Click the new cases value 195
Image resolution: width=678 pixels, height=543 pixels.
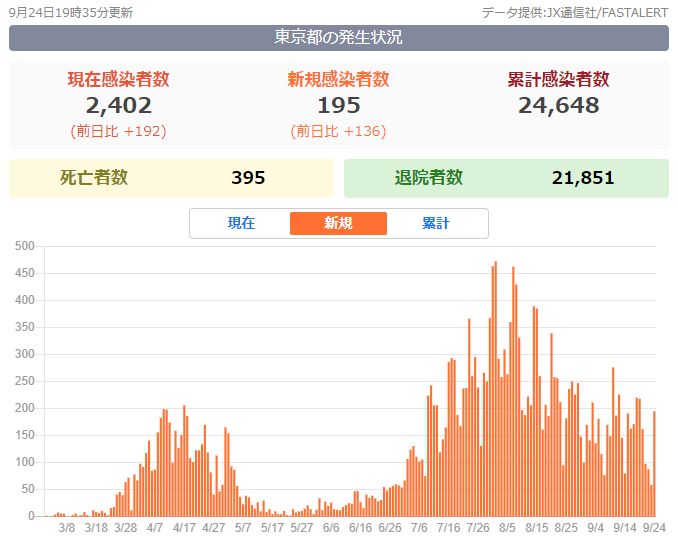[339, 106]
